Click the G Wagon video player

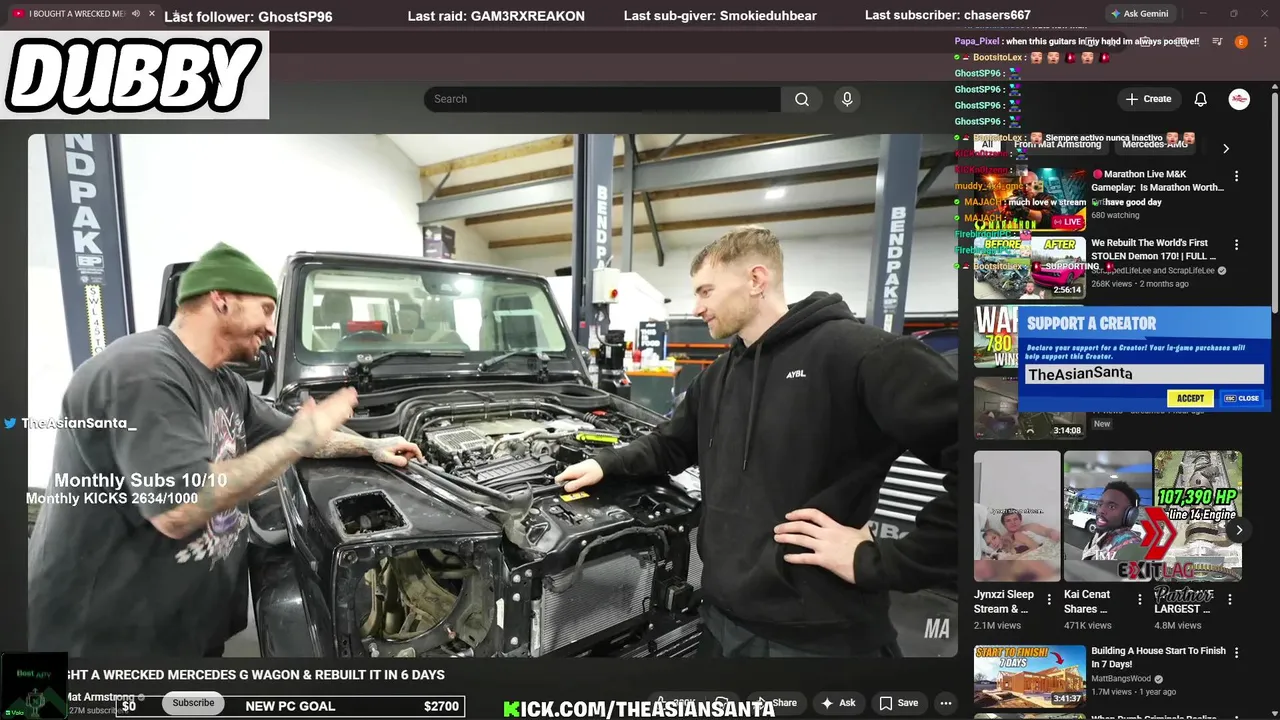pyautogui.click(x=492, y=395)
